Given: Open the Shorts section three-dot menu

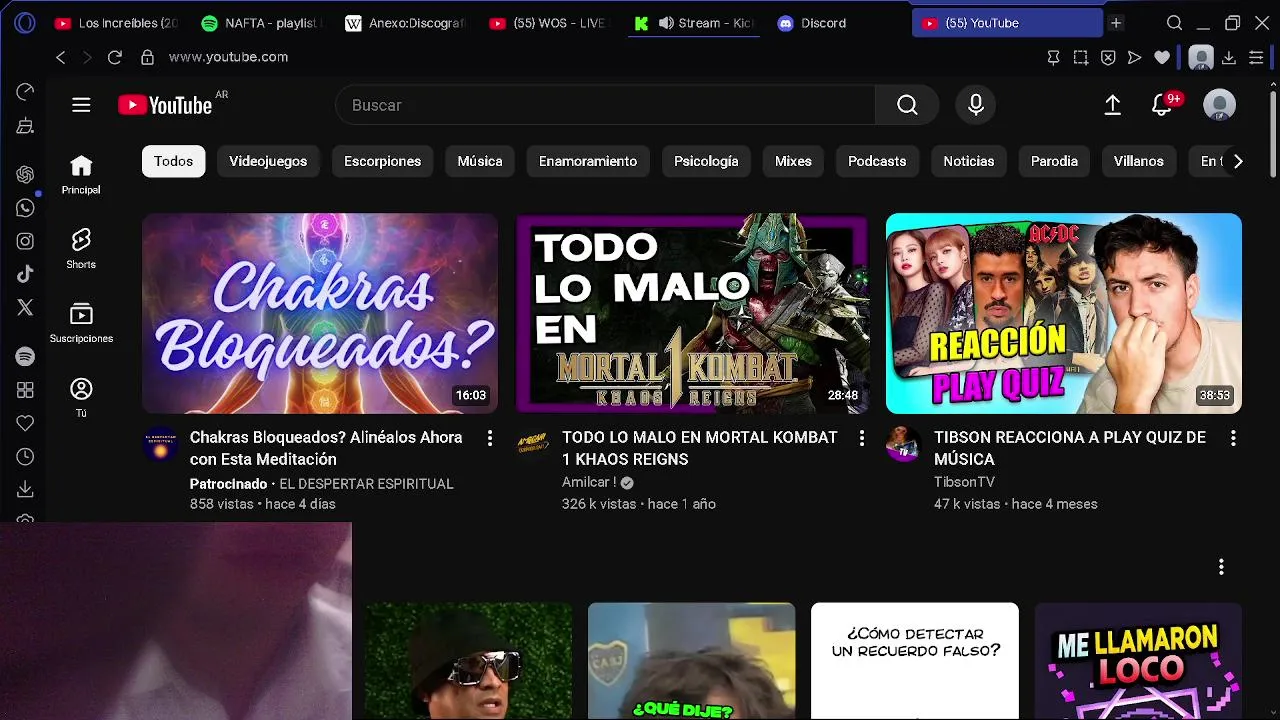Looking at the screenshot, I should tap(1221, 567).
